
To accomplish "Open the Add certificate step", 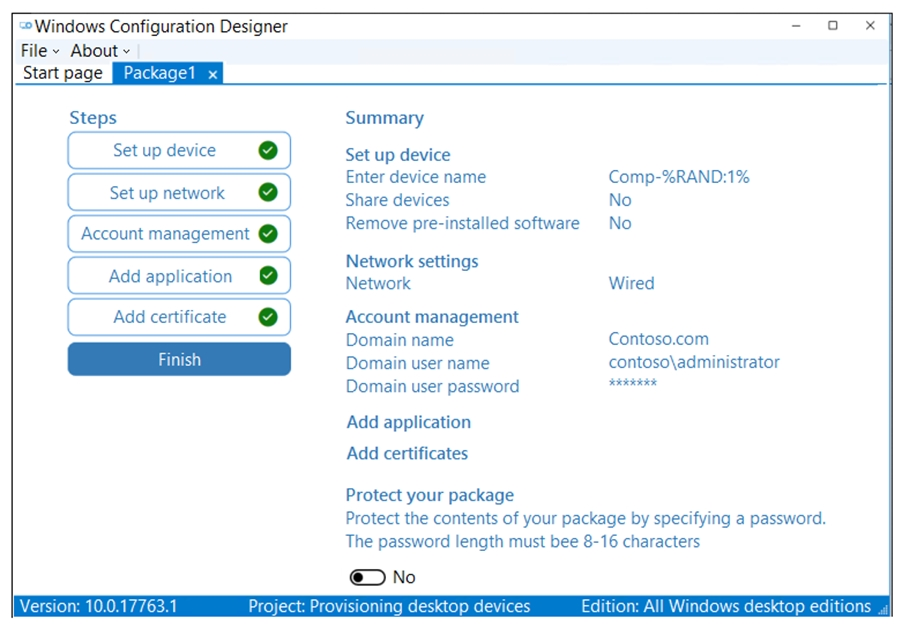I will (x=179, y=316).
